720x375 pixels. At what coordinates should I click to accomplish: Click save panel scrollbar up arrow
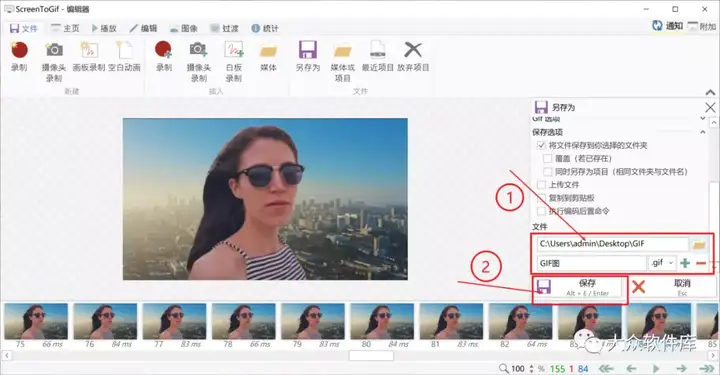714,123
